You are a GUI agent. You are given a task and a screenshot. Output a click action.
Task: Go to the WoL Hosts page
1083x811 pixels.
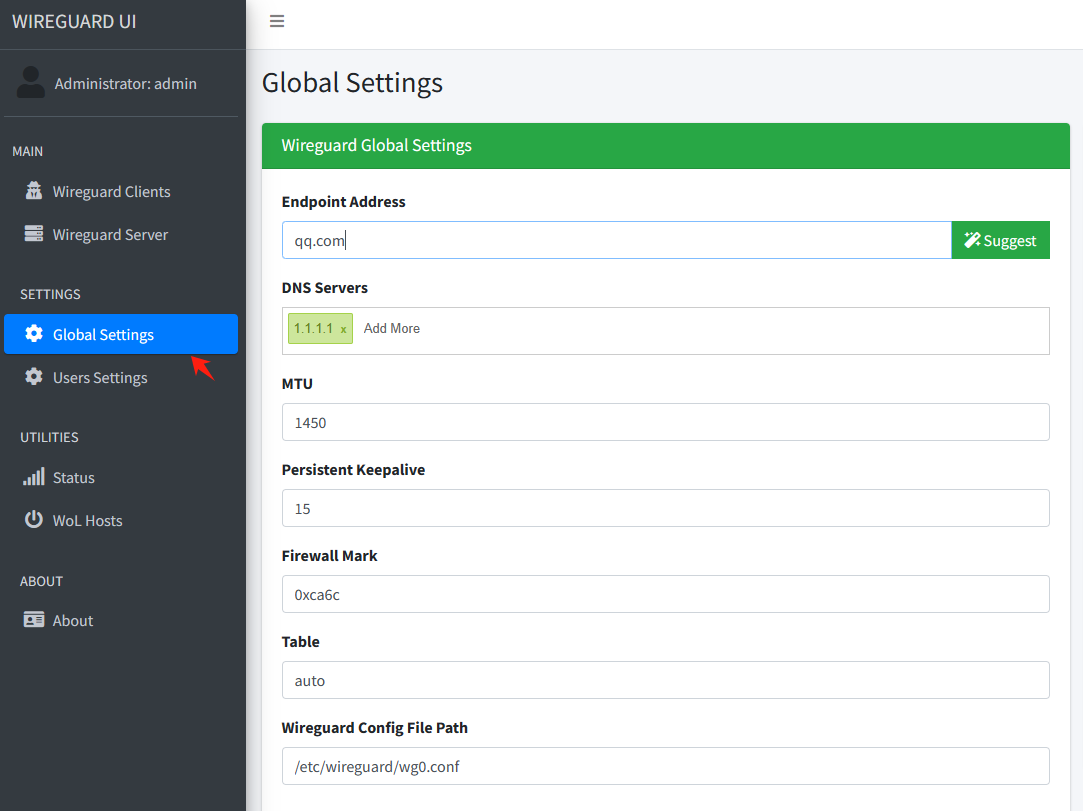click(x=87, y=521)
